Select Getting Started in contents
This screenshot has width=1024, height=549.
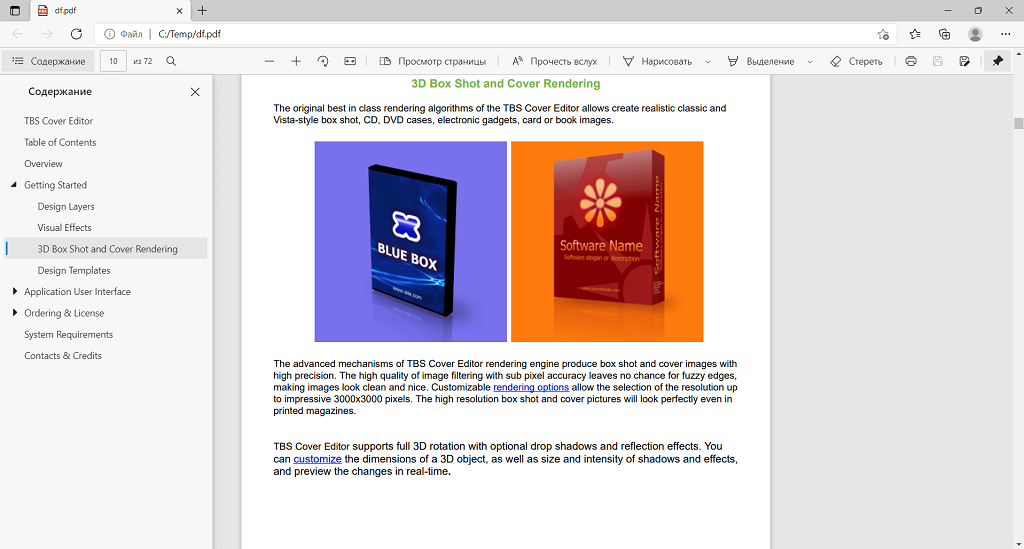click(56, 185)
